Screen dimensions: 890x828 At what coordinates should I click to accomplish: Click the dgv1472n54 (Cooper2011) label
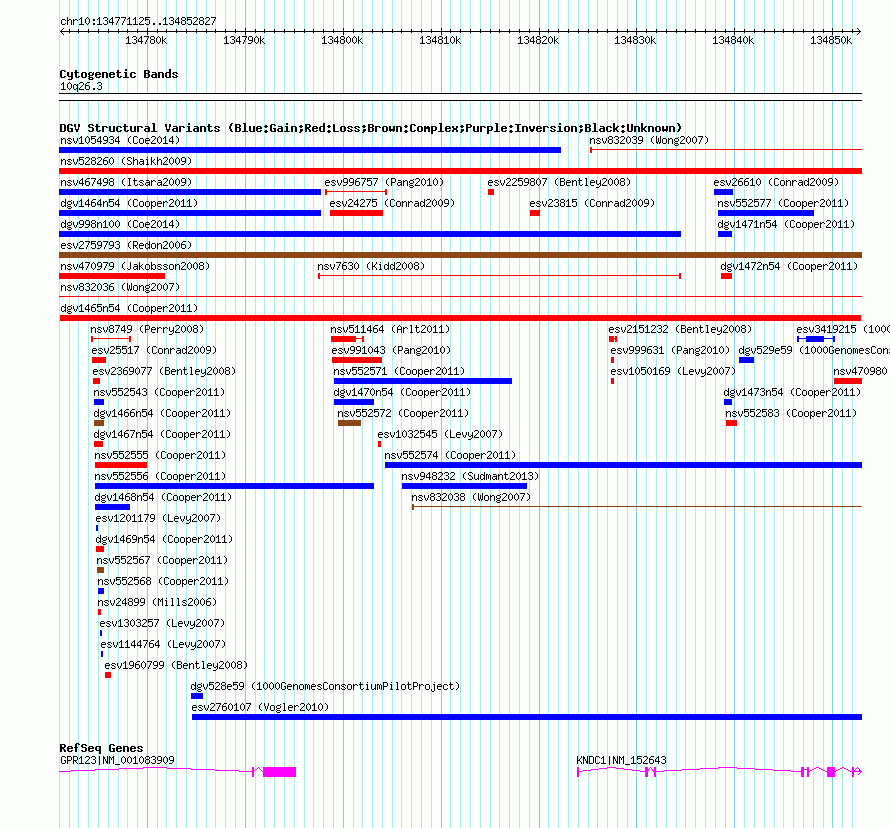789,266
